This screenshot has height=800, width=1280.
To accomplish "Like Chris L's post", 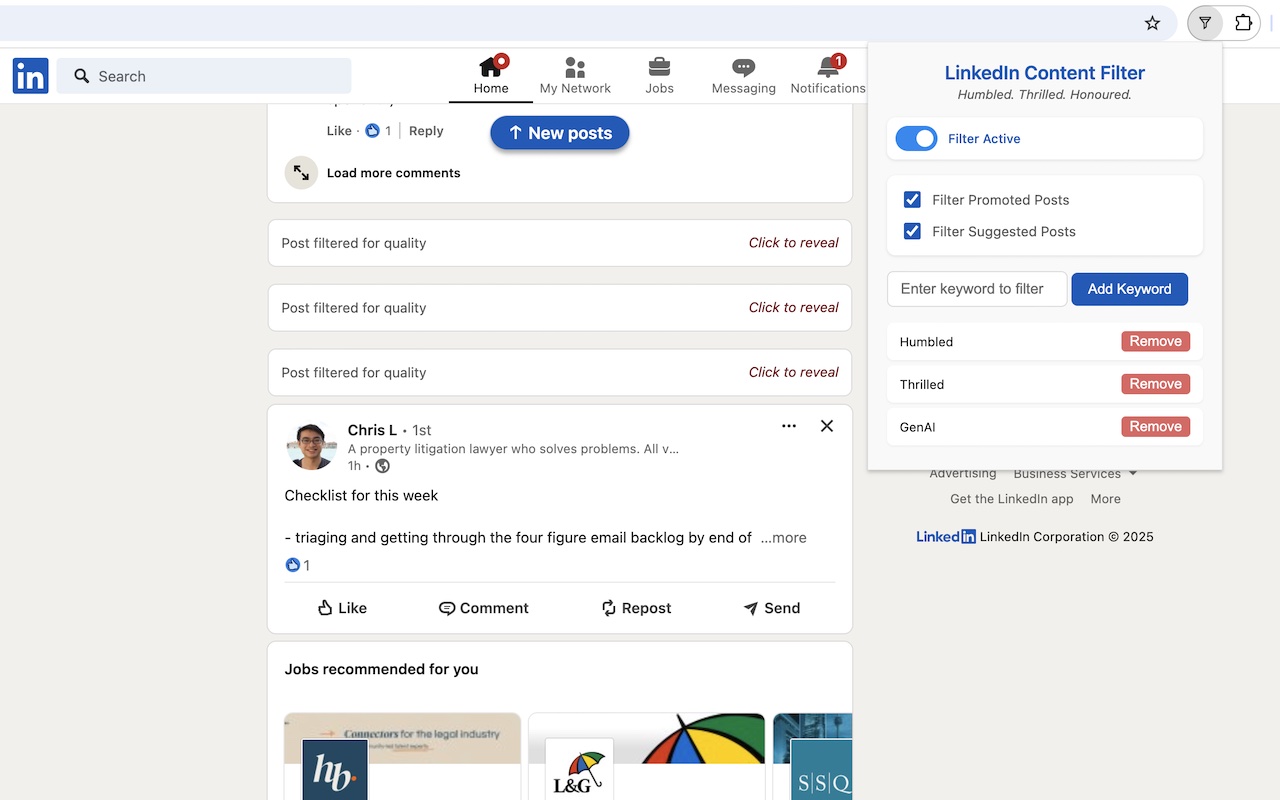I will click(342, 608).
